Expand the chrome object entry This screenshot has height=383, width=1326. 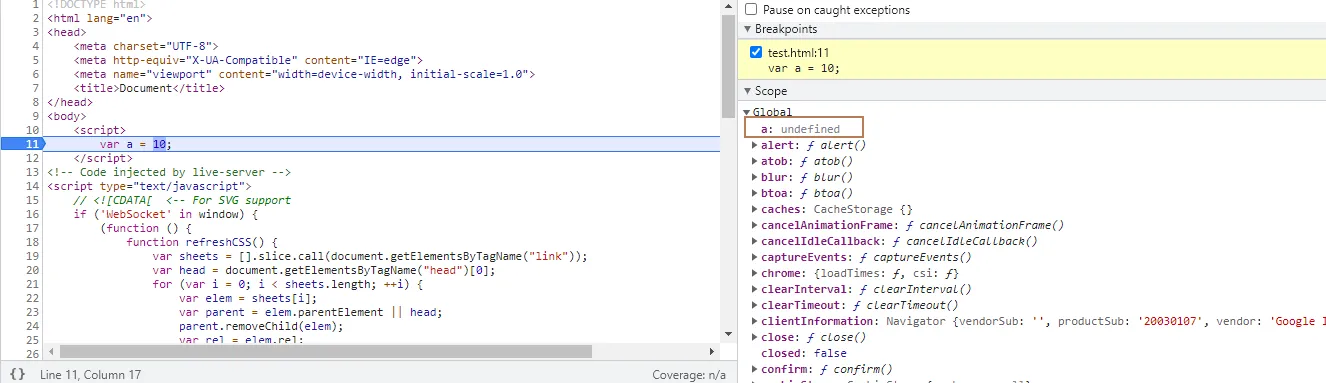[755, 273]
